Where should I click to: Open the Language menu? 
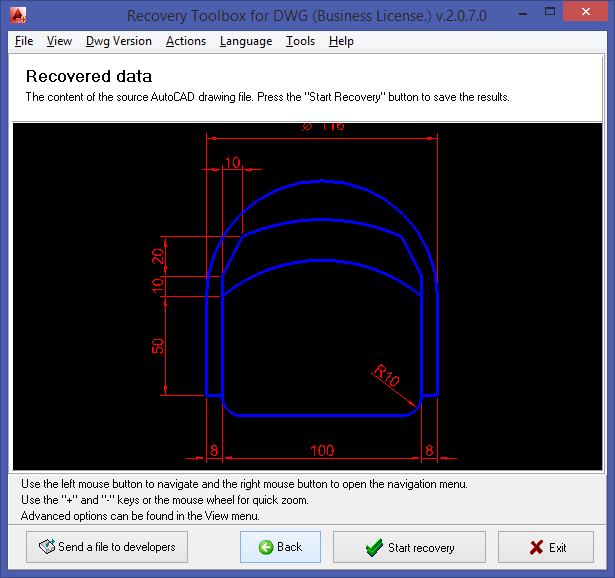point(245,41)
